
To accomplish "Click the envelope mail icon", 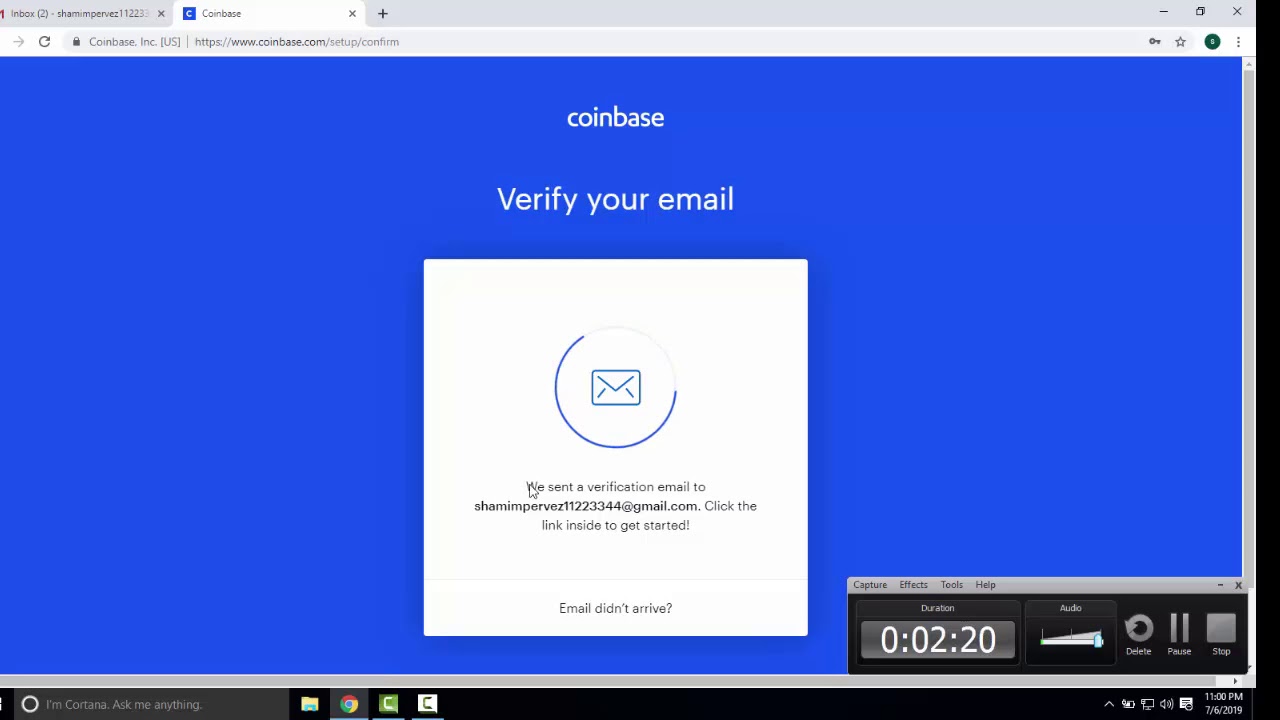I will (x=615, y=388).
